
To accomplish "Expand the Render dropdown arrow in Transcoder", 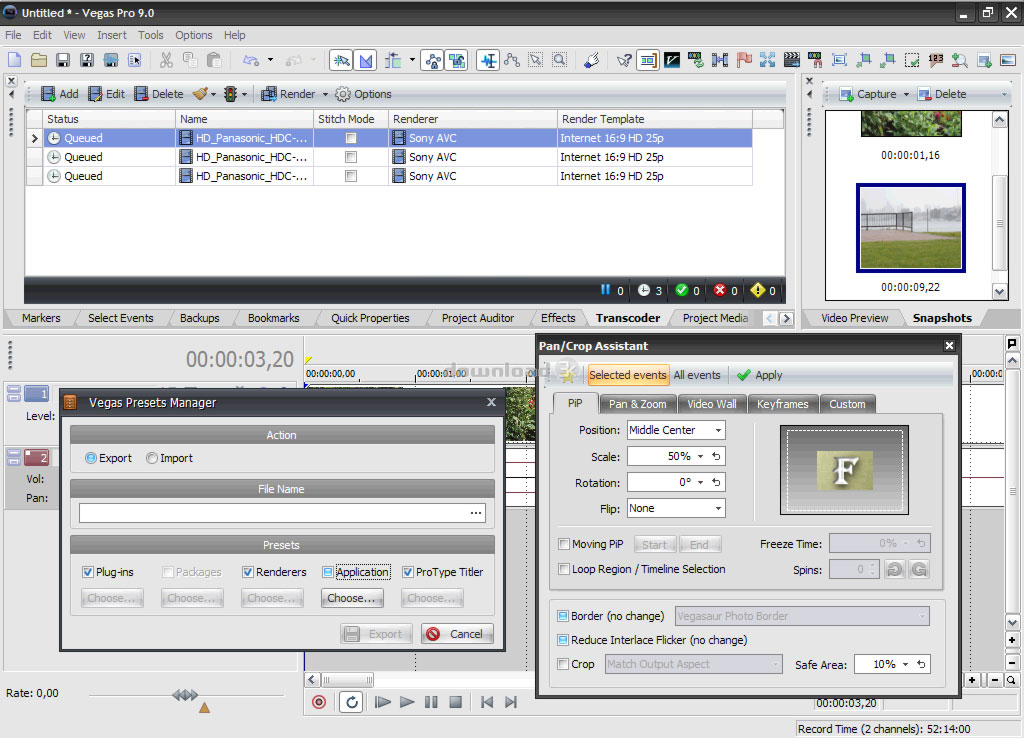I will coord(325,95).
